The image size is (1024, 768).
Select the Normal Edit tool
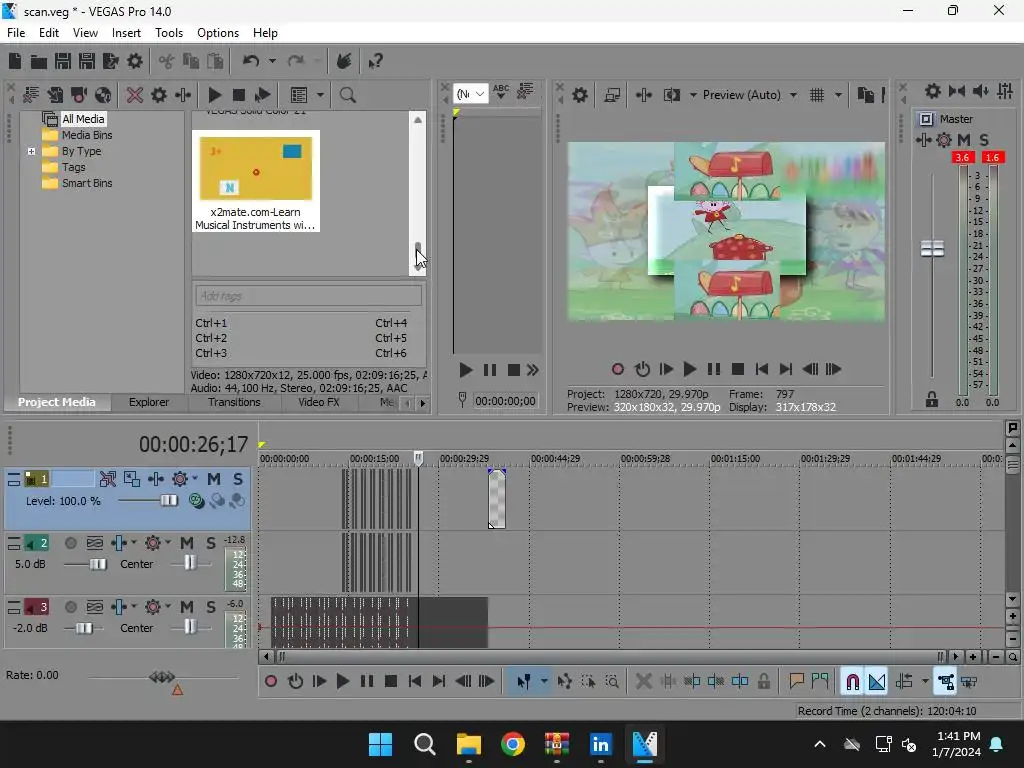[x=524, y=682]
